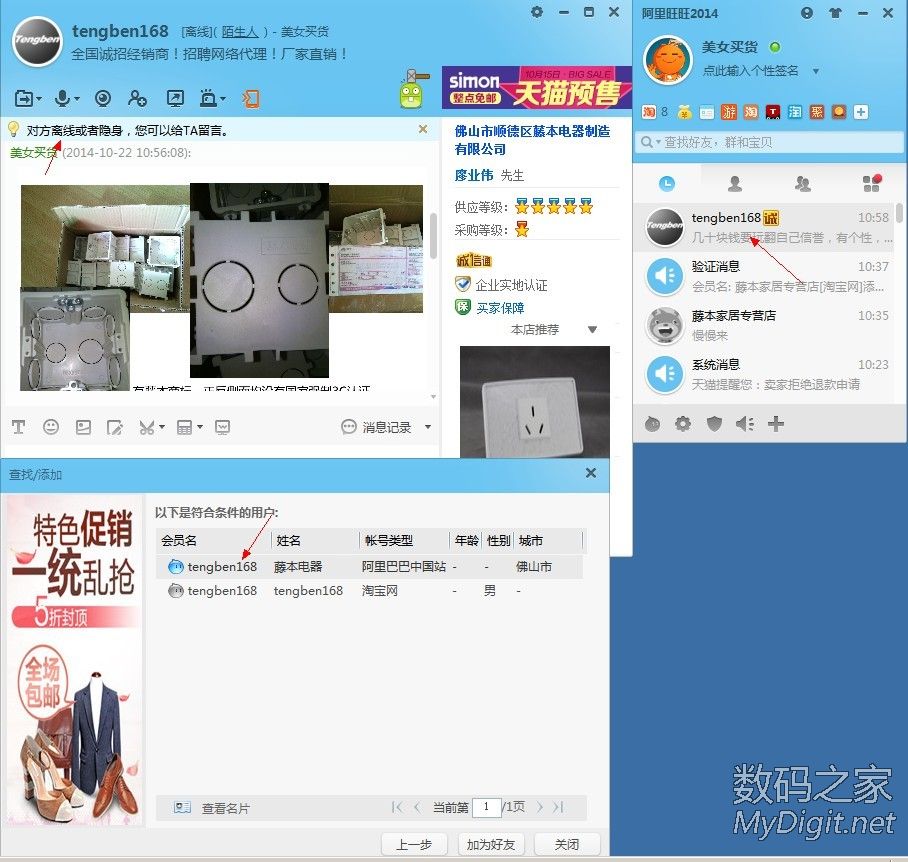The width and height of the screenshot is (908, 862).
Task: Click the 加为好友 button
Action: tap(490, 845)
